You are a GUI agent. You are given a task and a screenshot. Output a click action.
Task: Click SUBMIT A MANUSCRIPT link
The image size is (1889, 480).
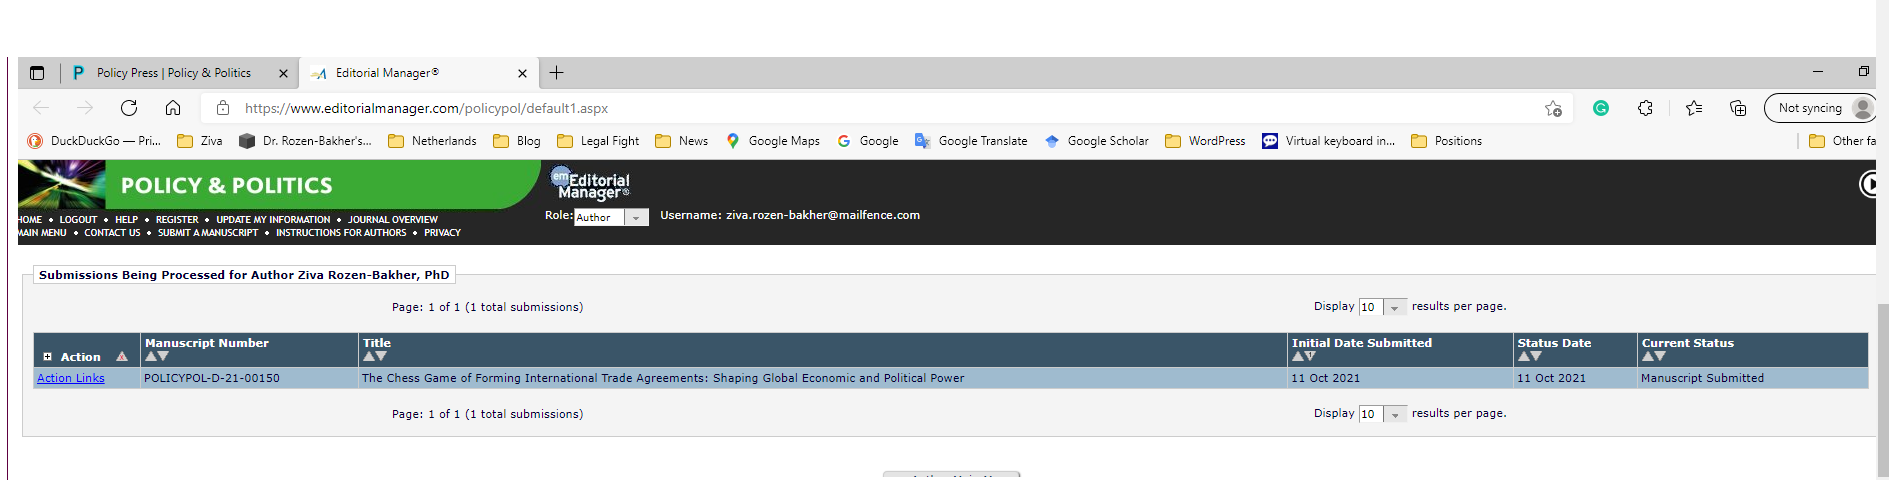(x=208, y=233)
